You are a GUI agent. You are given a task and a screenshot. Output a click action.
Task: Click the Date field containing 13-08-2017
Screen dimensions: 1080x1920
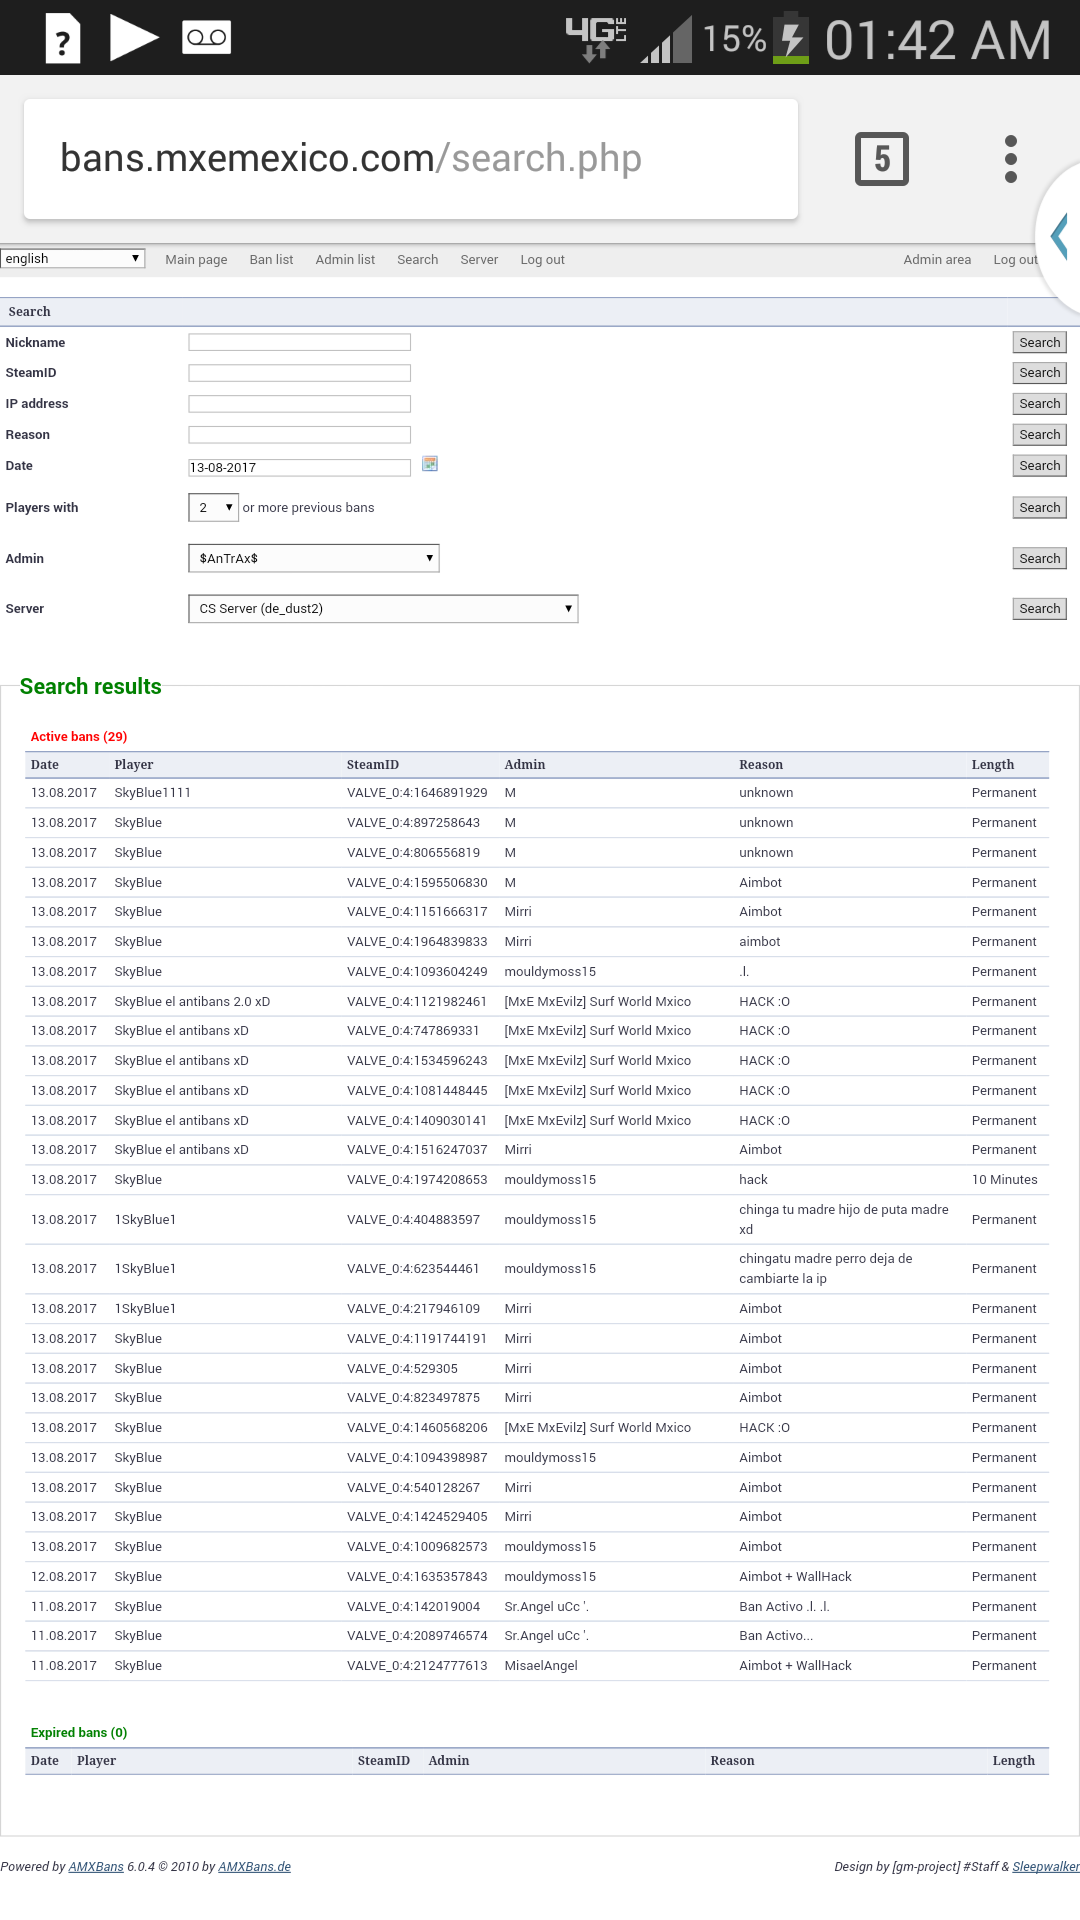point(300,467)
